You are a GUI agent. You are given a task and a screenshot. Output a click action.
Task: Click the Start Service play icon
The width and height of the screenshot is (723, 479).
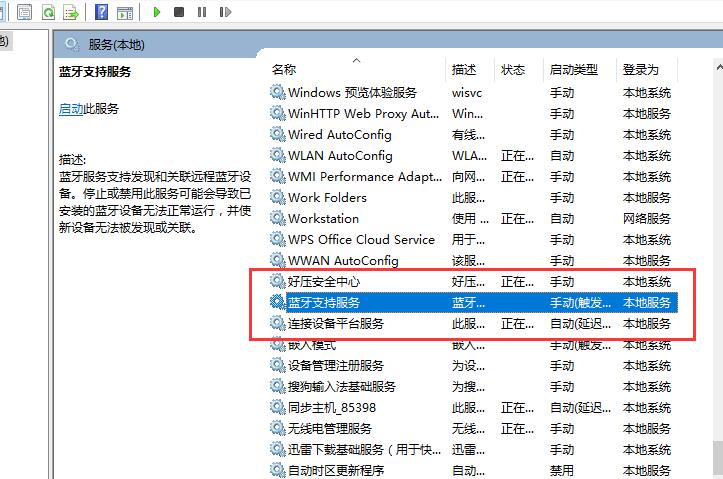tap(157, 12)
